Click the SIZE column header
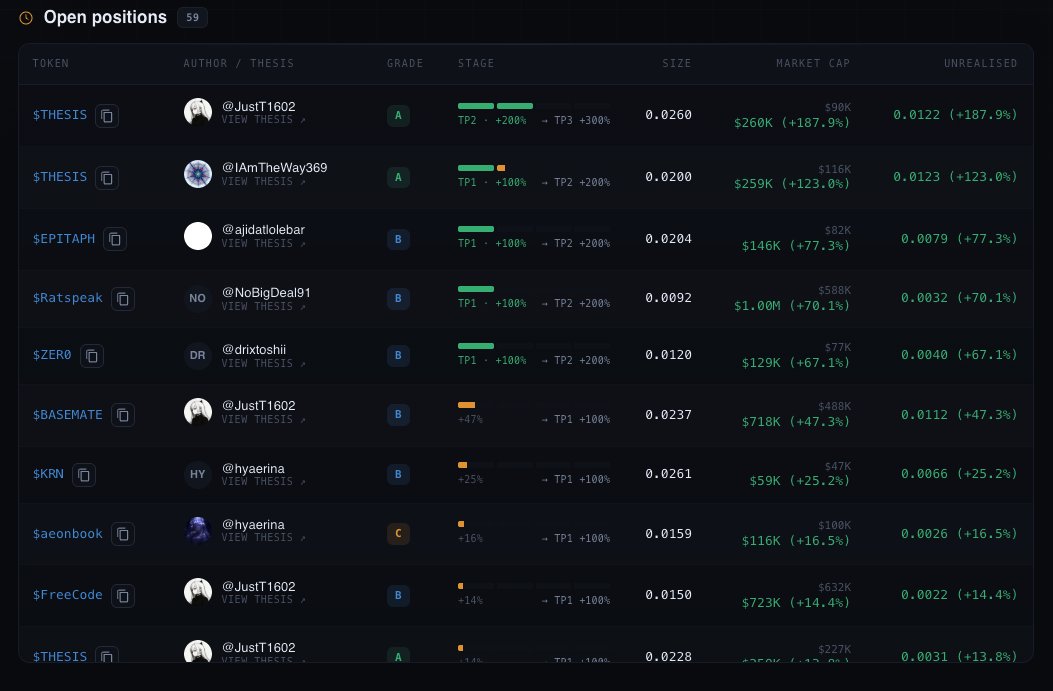The height and width of the screenshot is (691, 1053). click(x=677, y=63)
